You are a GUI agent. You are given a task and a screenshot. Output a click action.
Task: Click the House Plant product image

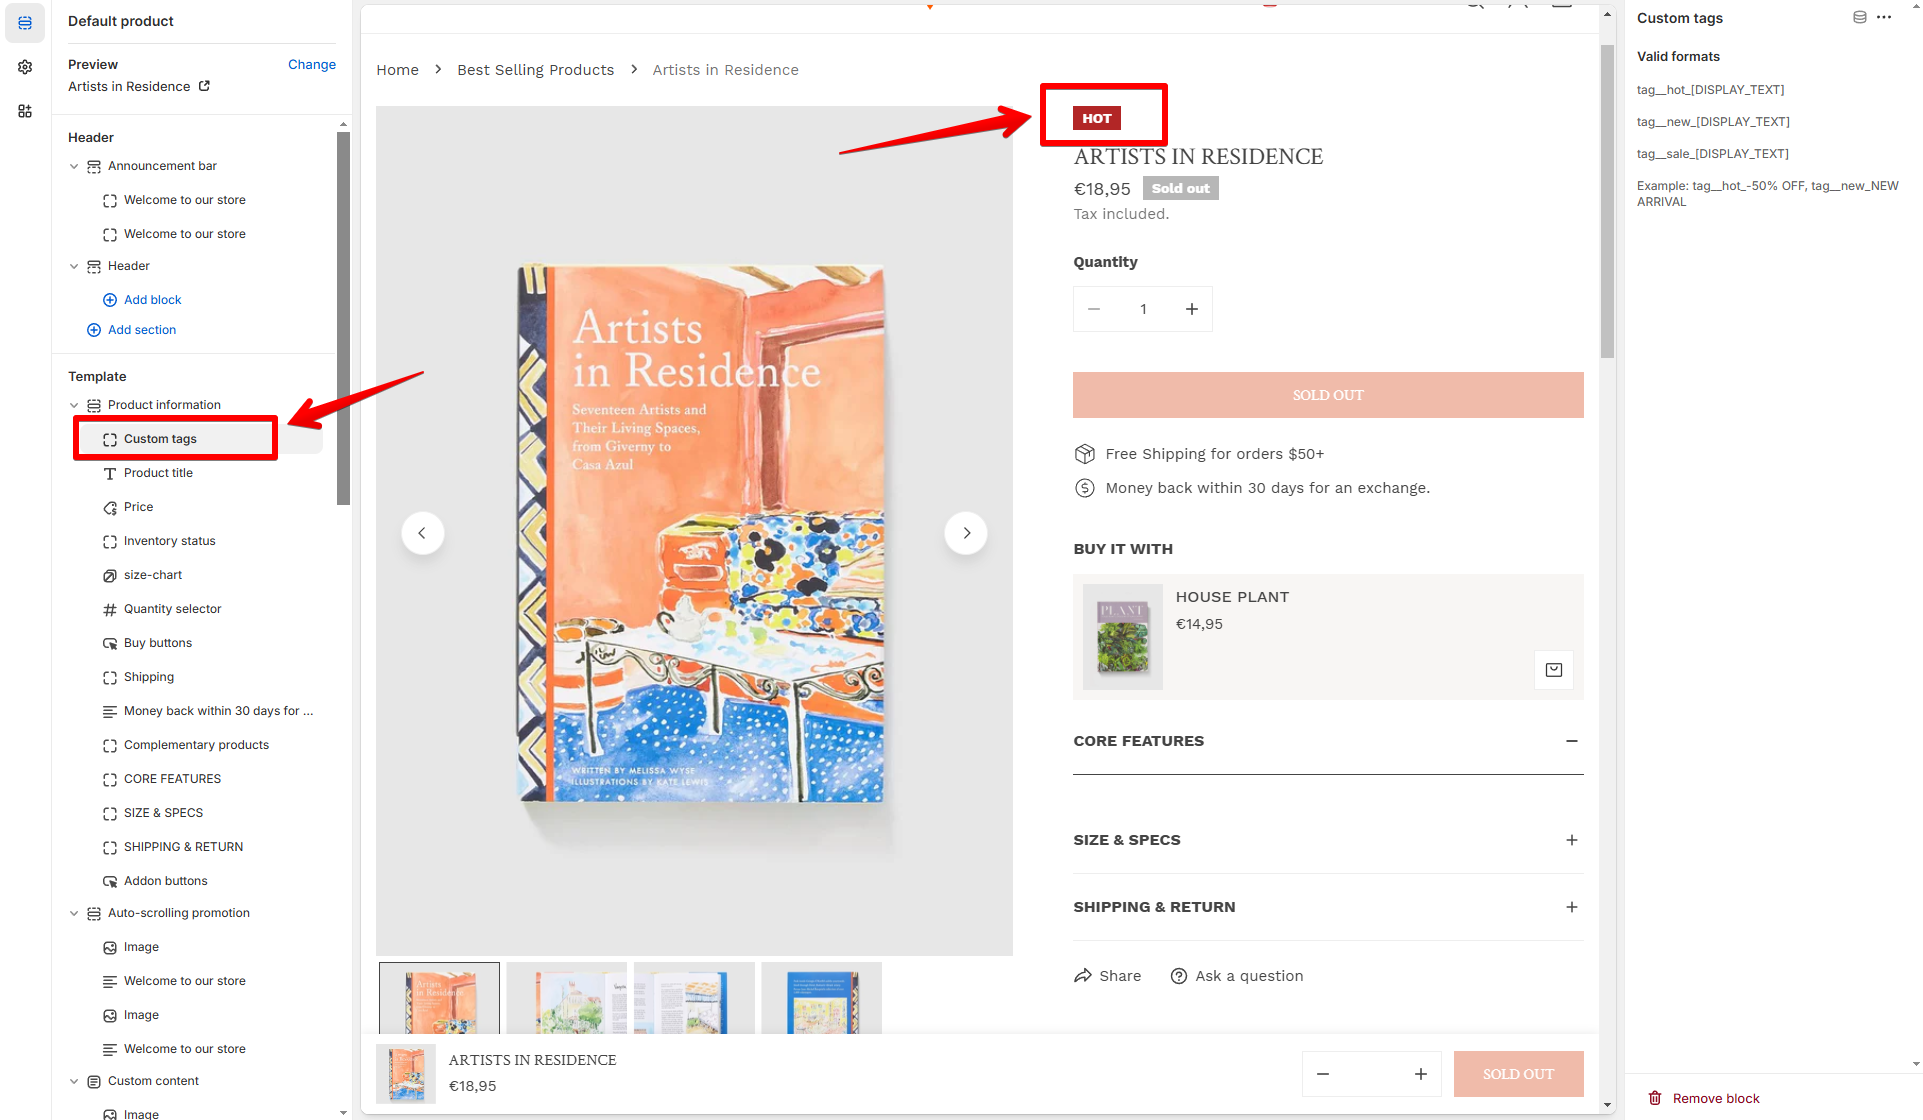click(1123, 637)
